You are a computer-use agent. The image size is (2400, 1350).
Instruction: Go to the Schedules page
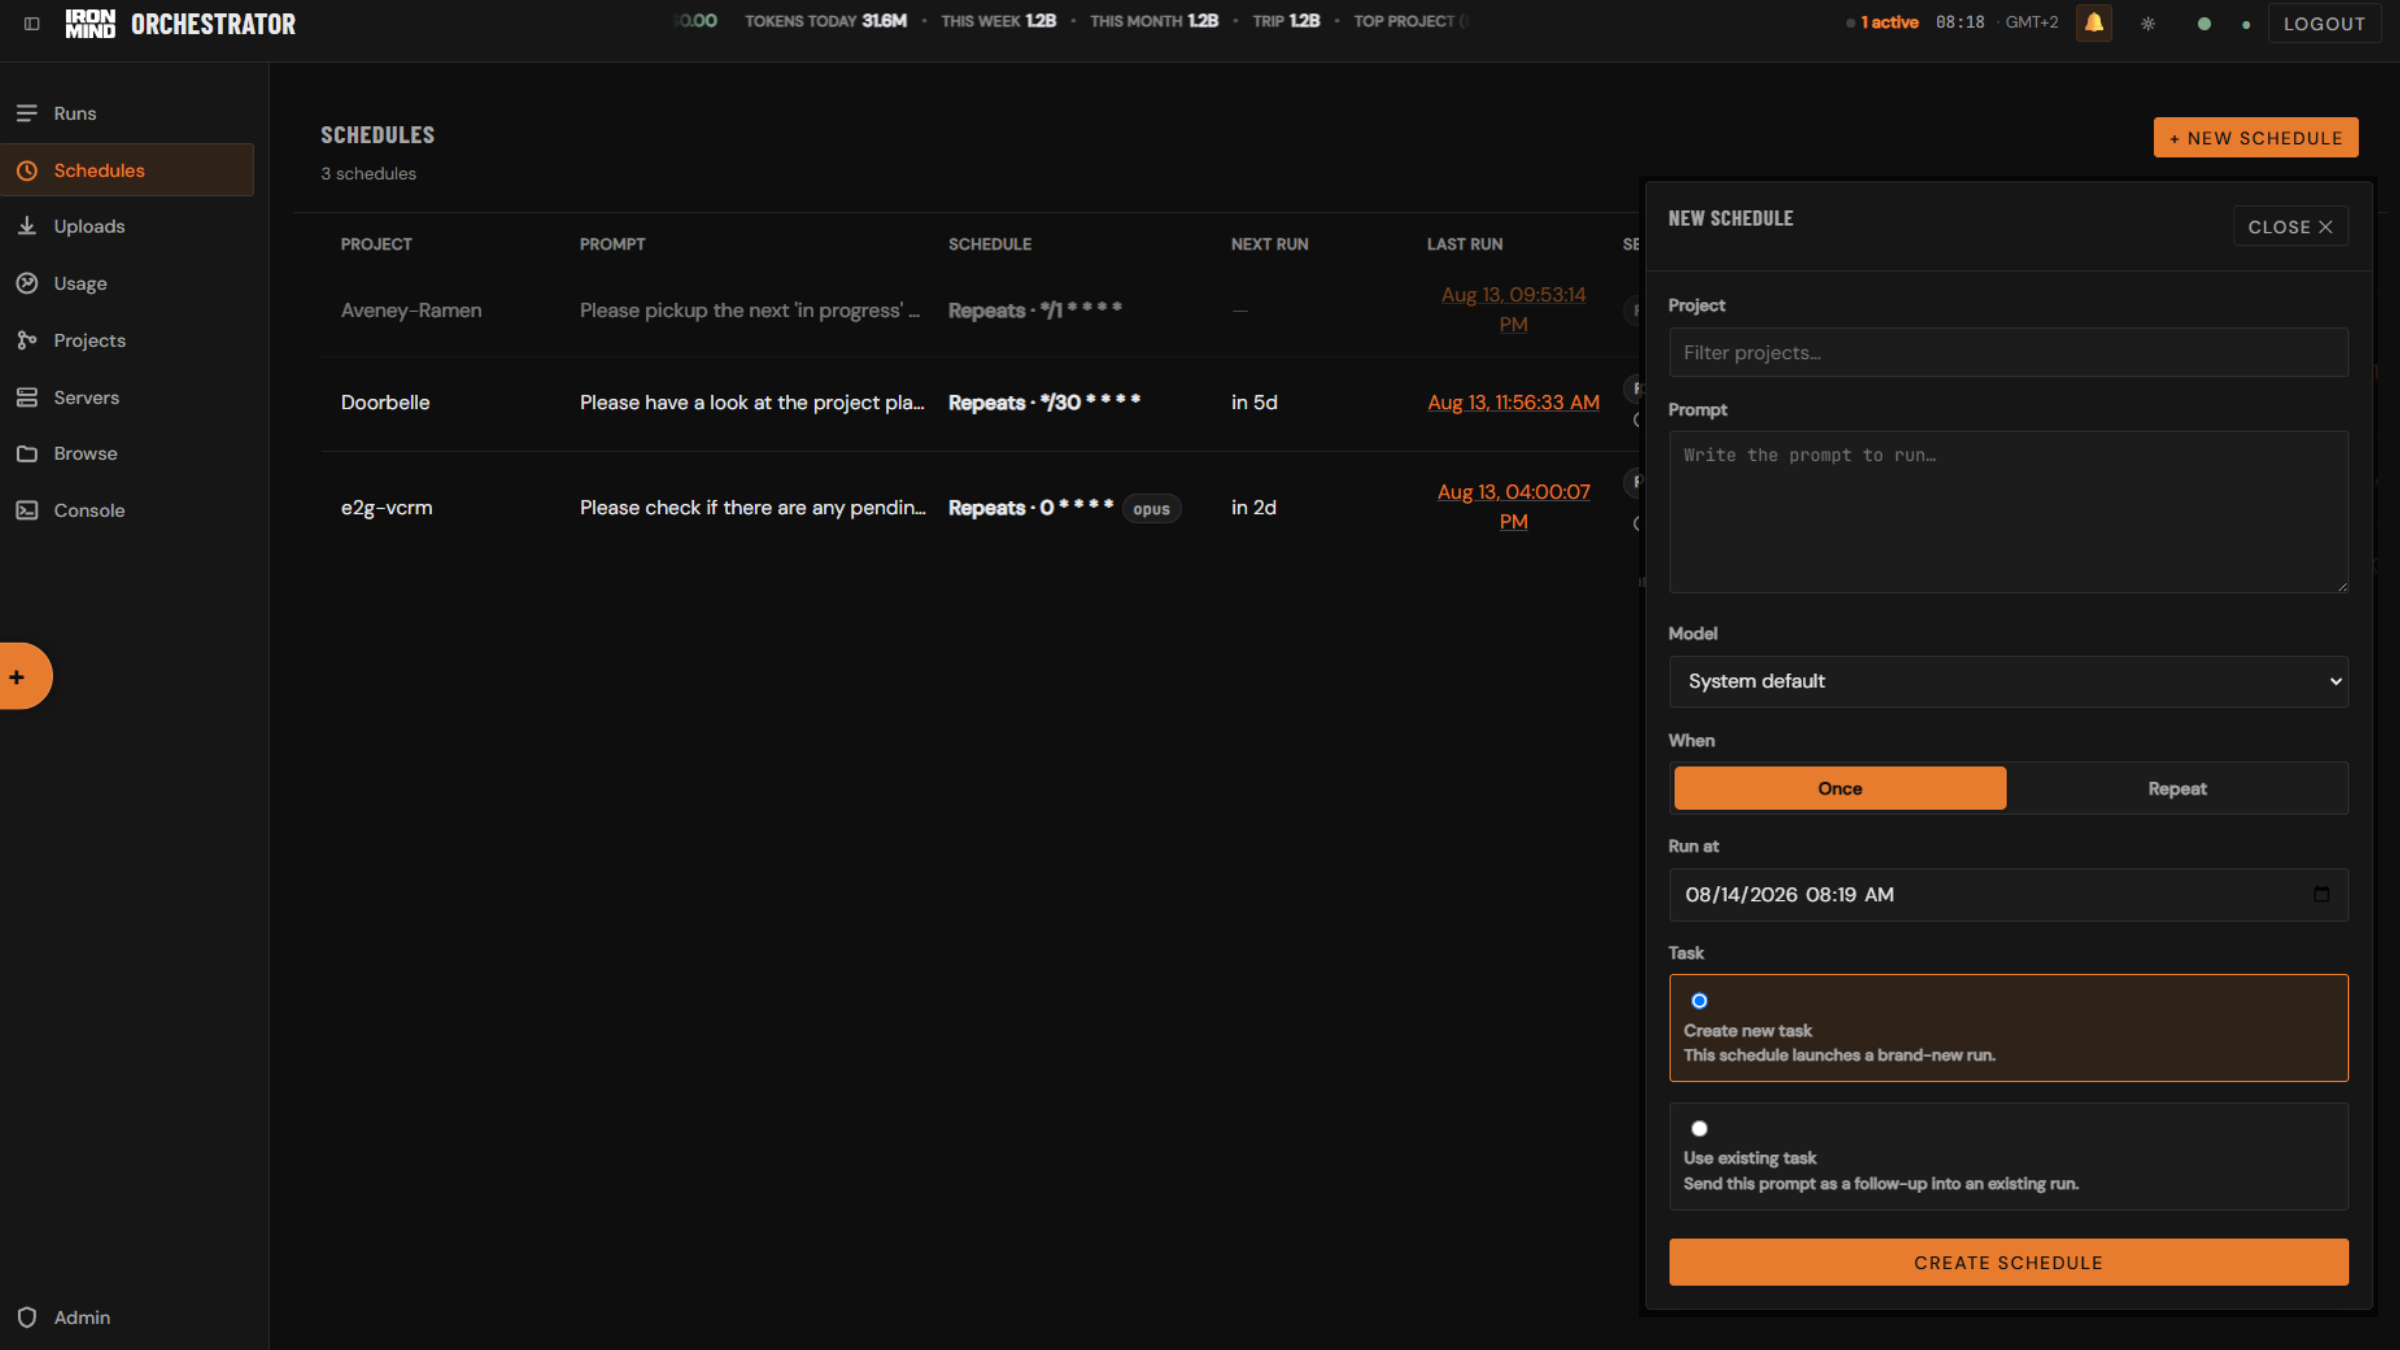(x=127, y=170)
